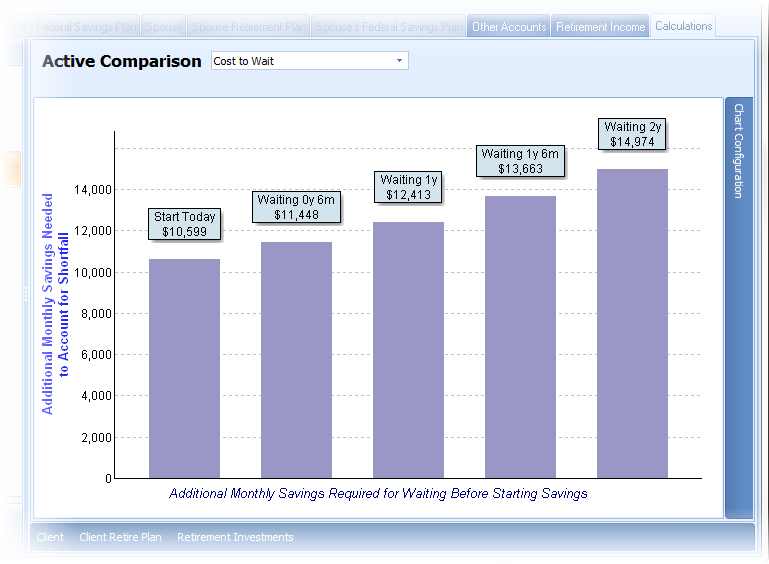Click the left panel splitter handle
This screenshot has width=769, height=564.
[x=26, y=293]
